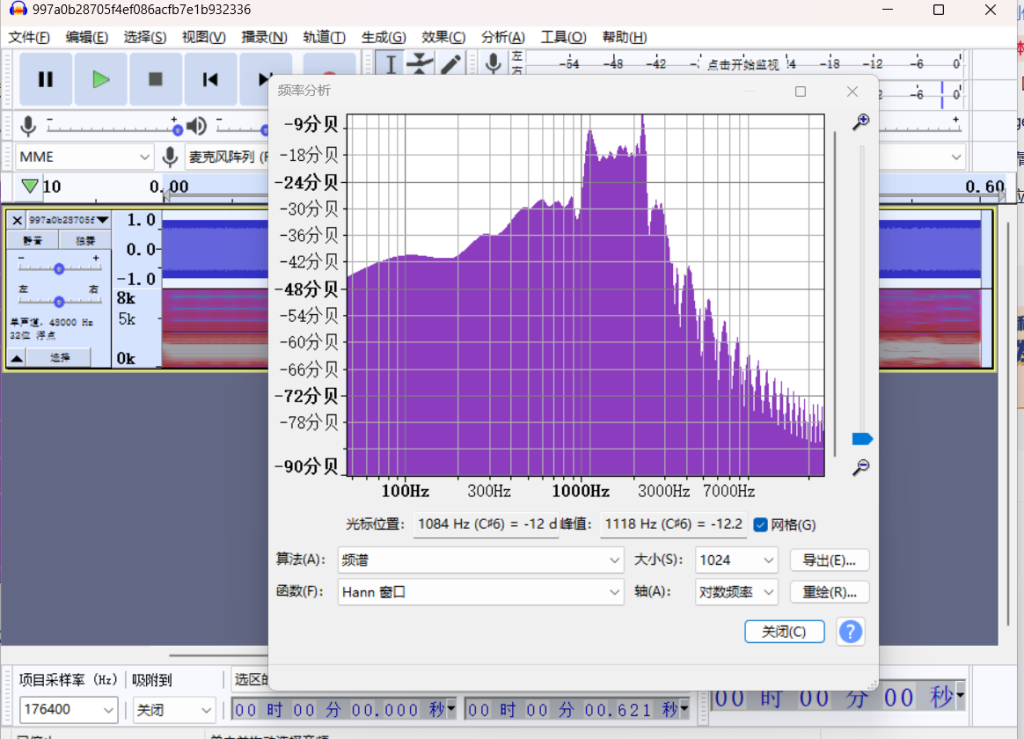1024x739 pixels.
Task: Toggle the 静音 mute button on track
Action: pyautogui.click(x=32, y=241)
